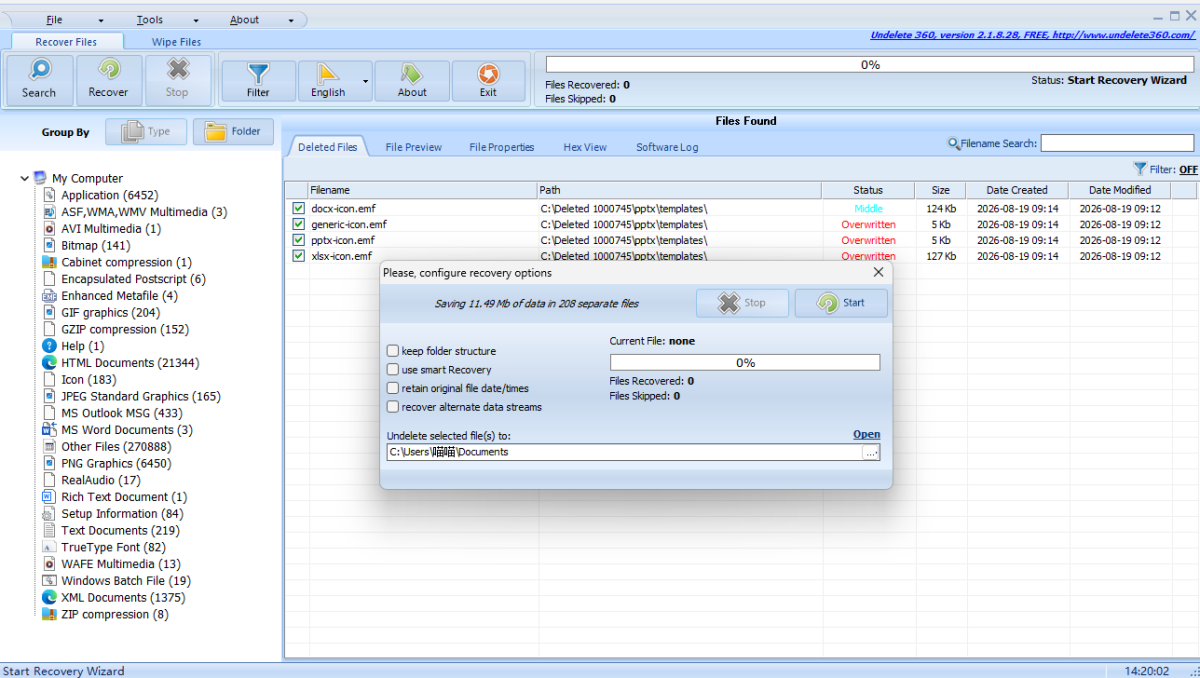The image size is (1200, 678).
Task: Select the HTML Documents category icon
Action: [x=50, y=363]
